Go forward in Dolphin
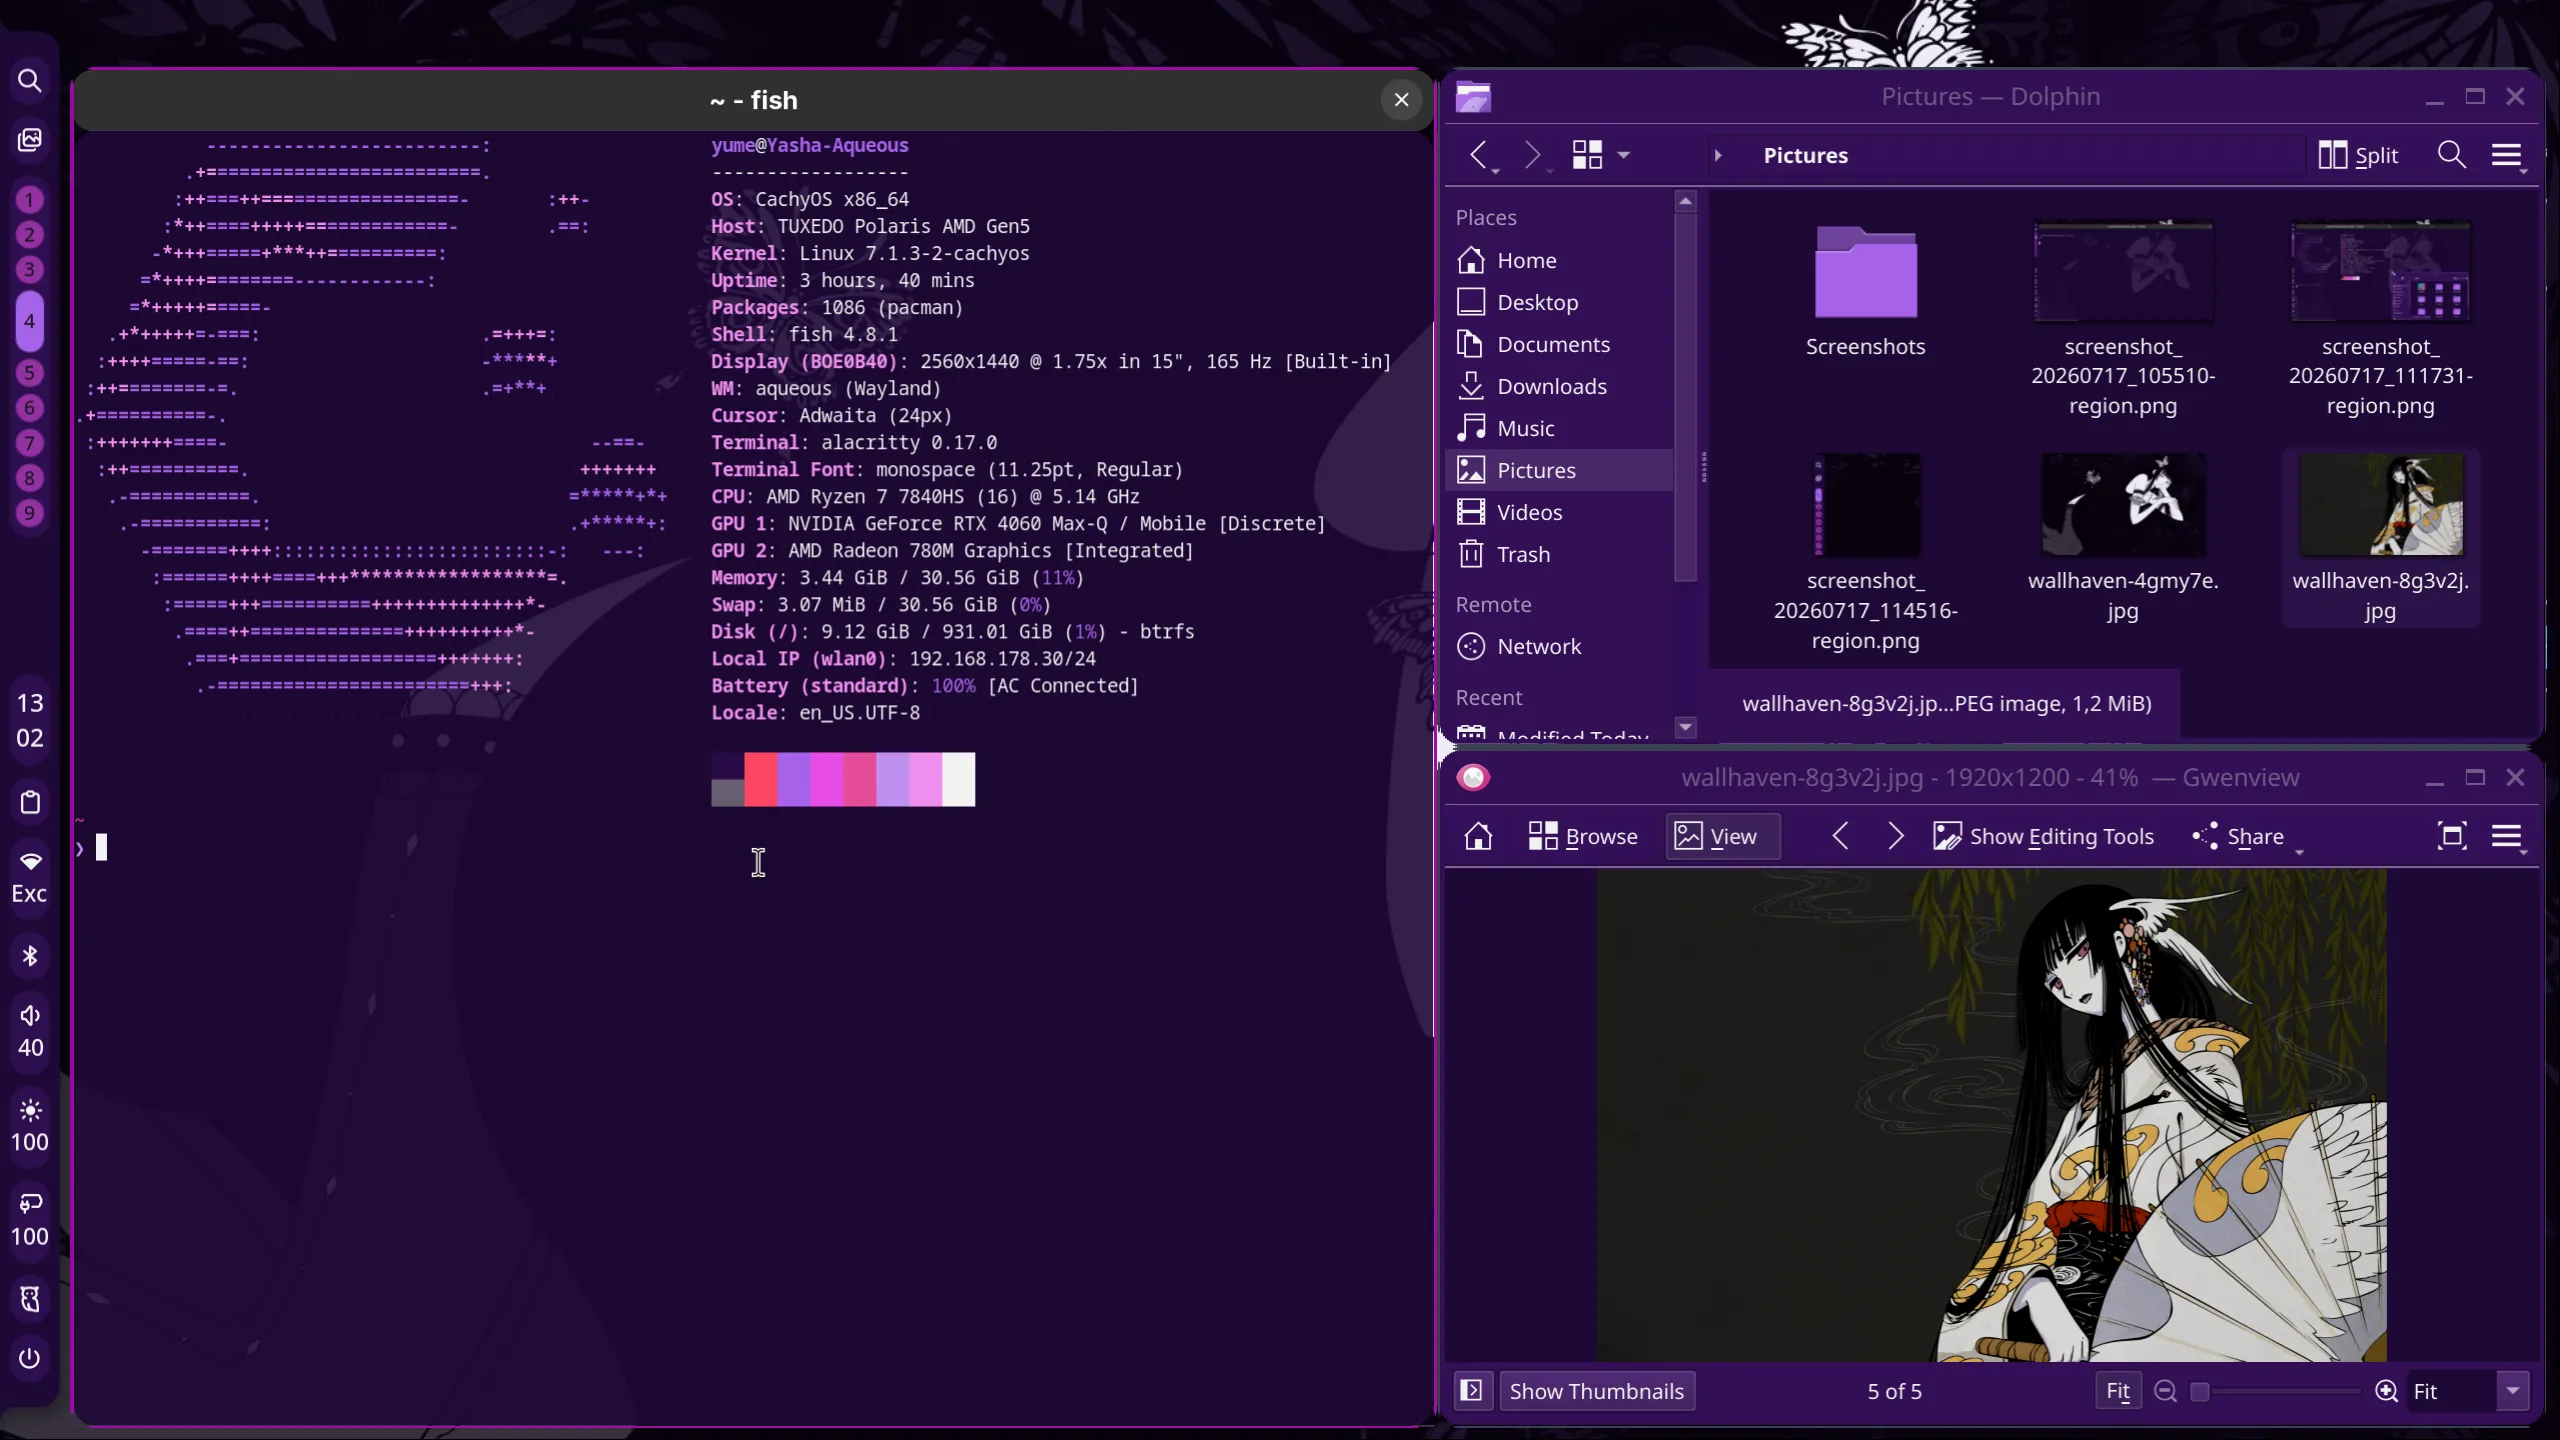This screenshot has height=1440, width=2560. pos(1532,155)
